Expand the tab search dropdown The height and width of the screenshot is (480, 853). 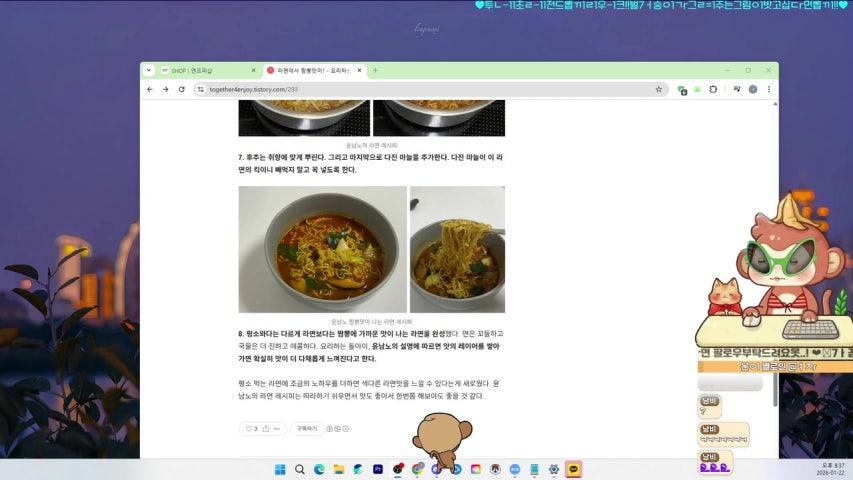click(x=149, y=70)
